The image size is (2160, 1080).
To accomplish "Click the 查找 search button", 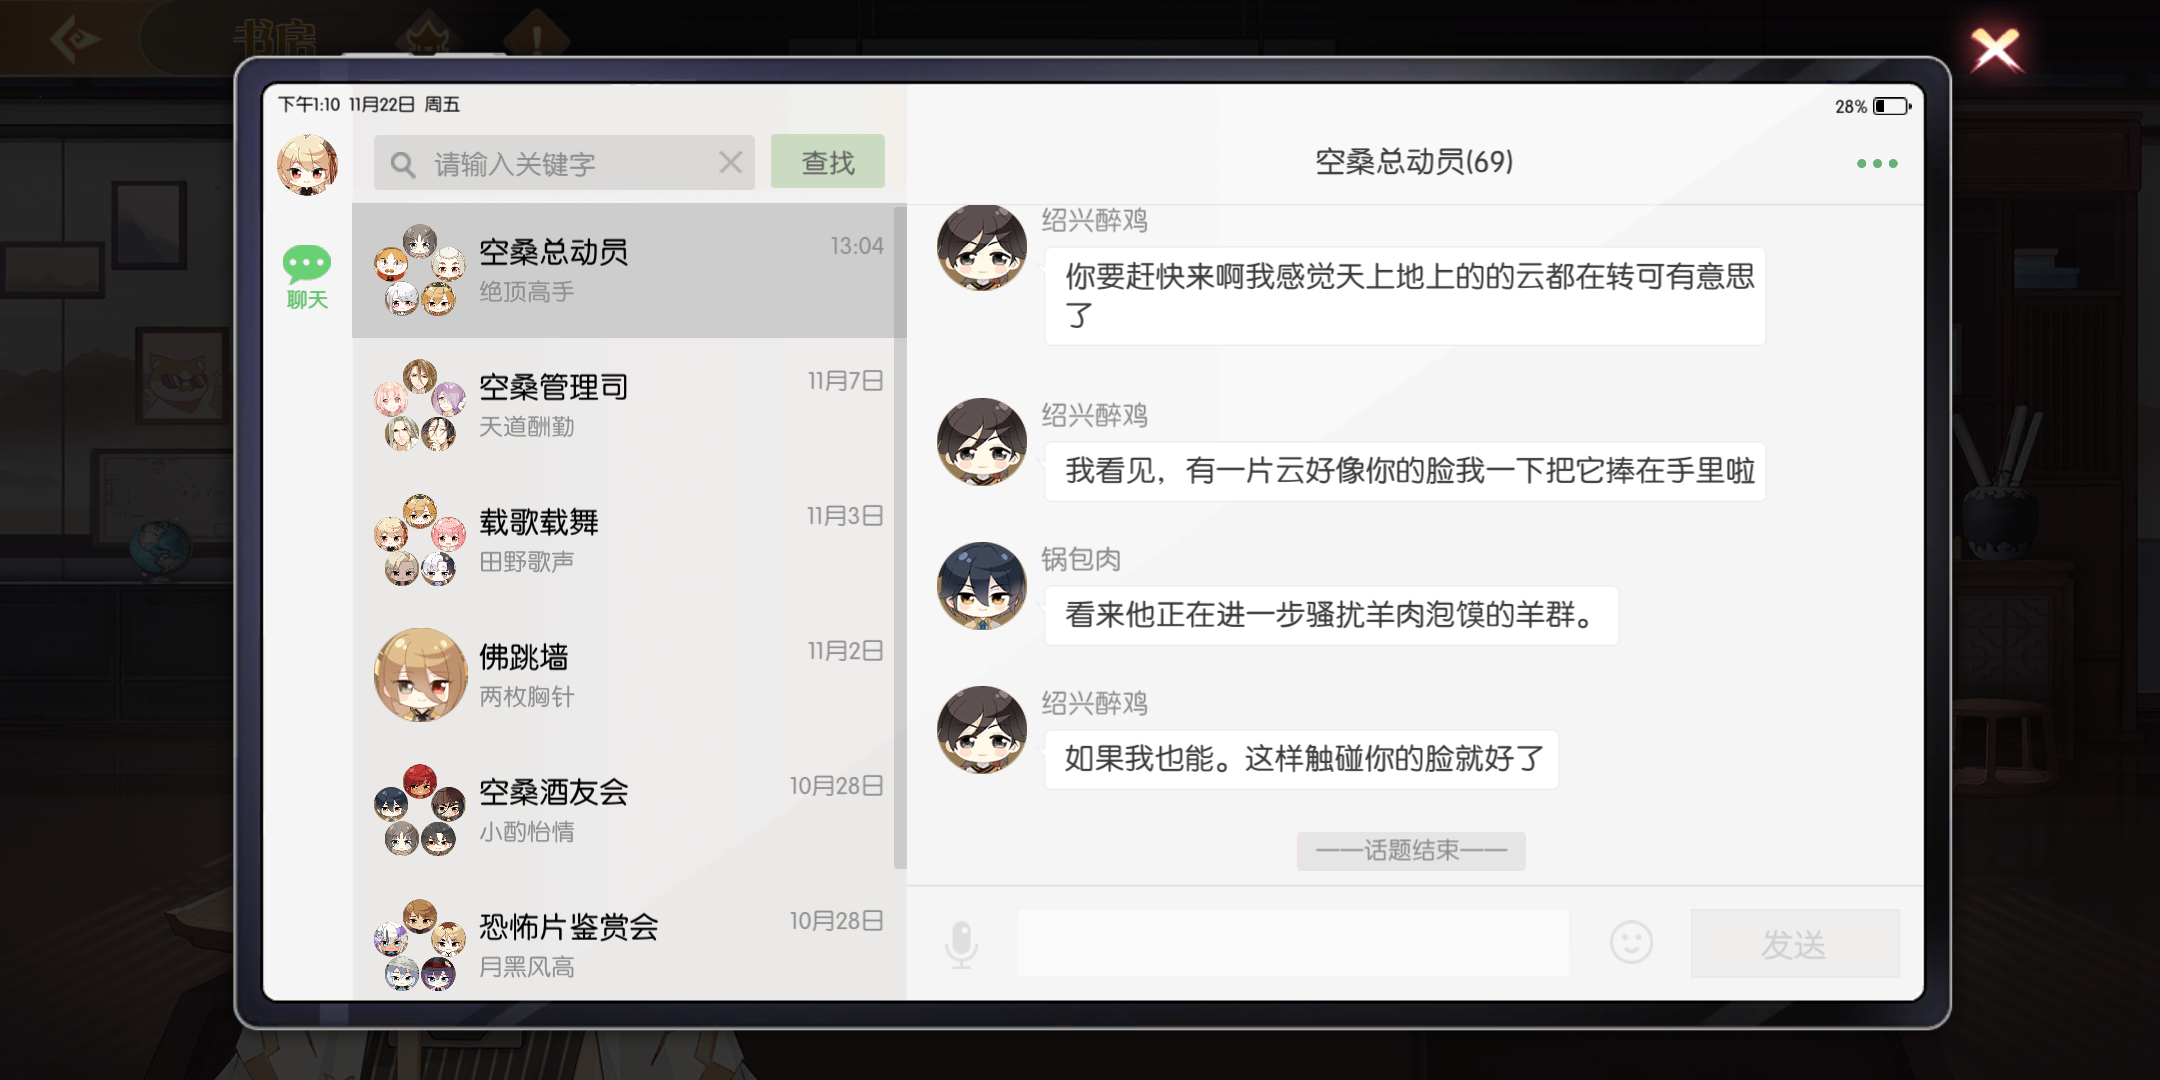I will (x=828, y=162).
